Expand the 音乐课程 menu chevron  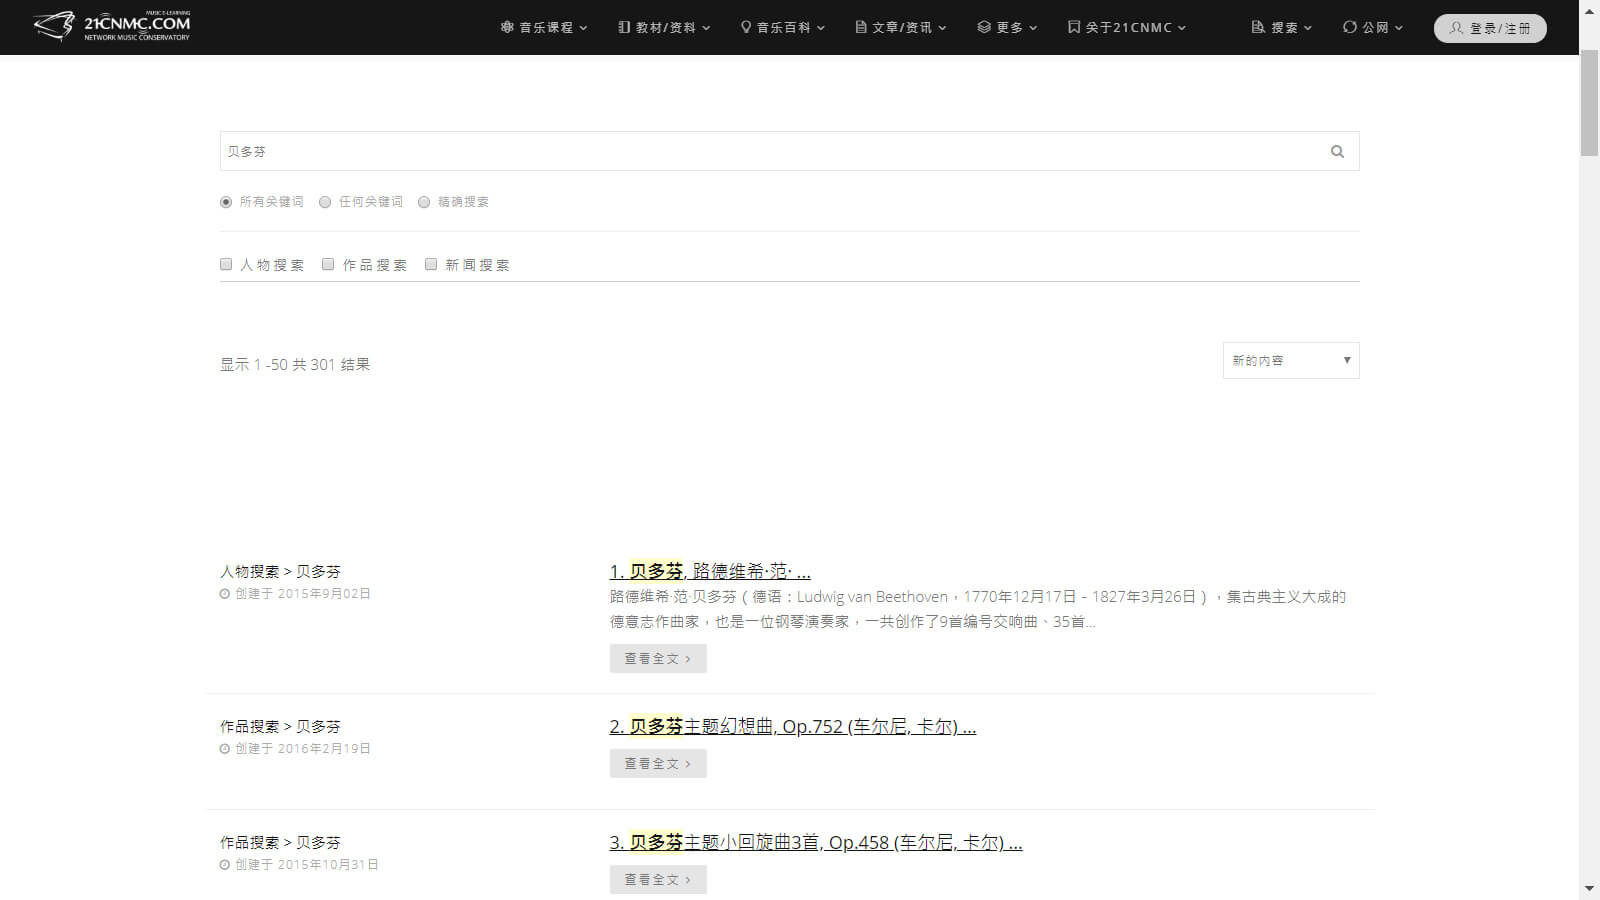pos(584,28)
